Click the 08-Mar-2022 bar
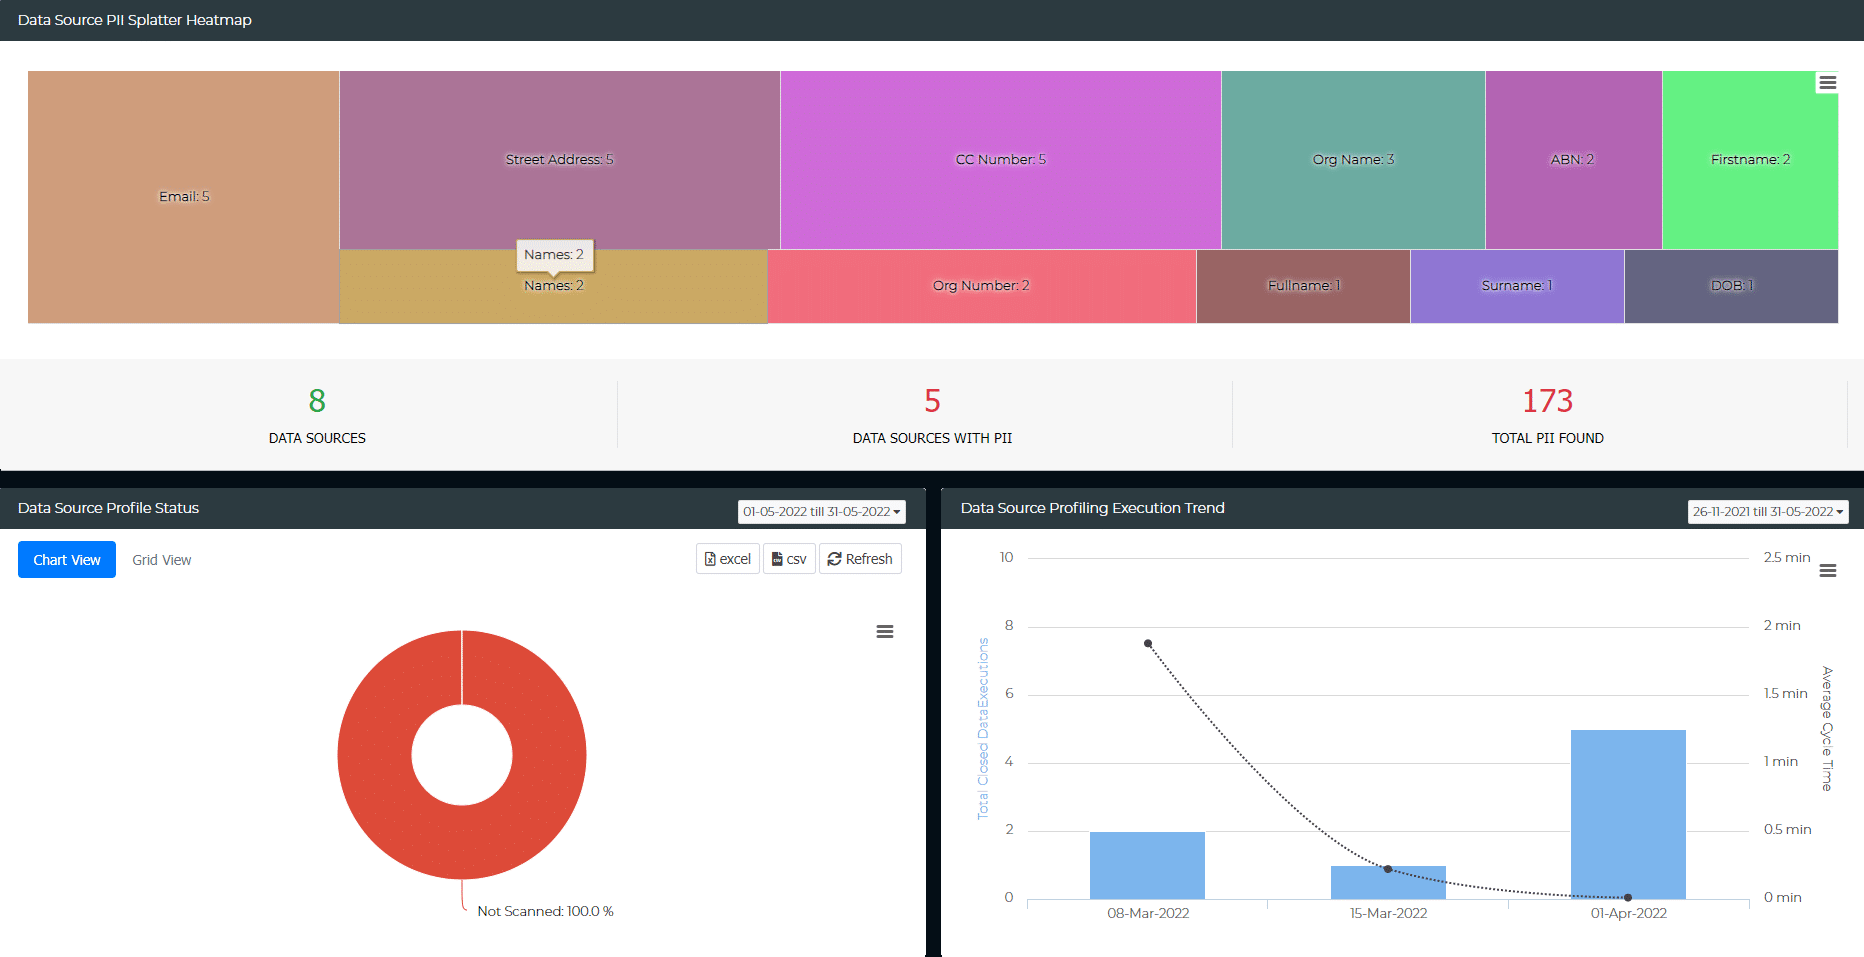Image resolution: width=1864 pixels, height=957 pixels. coord(1147,865)
